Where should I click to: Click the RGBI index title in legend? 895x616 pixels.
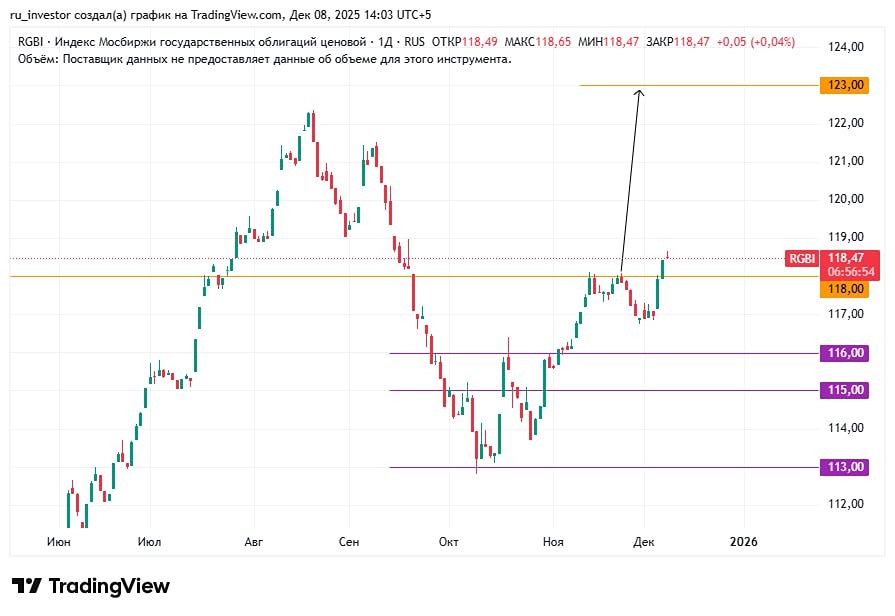[x=191, y=42]
